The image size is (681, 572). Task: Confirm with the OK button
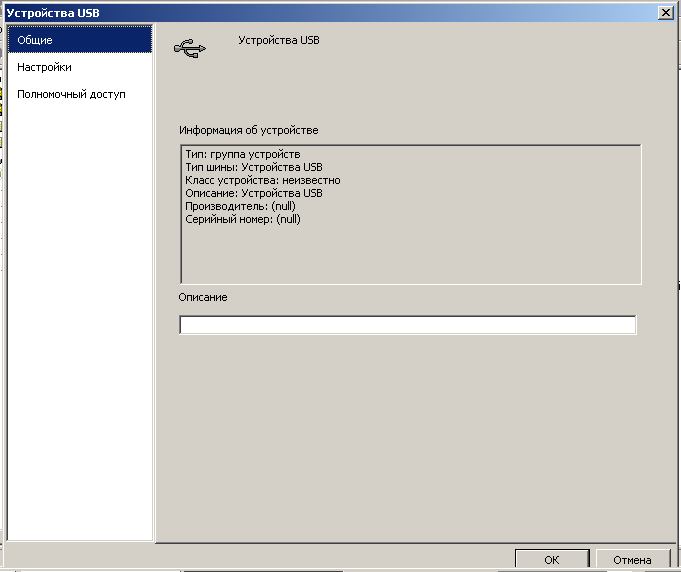point(552,560)
